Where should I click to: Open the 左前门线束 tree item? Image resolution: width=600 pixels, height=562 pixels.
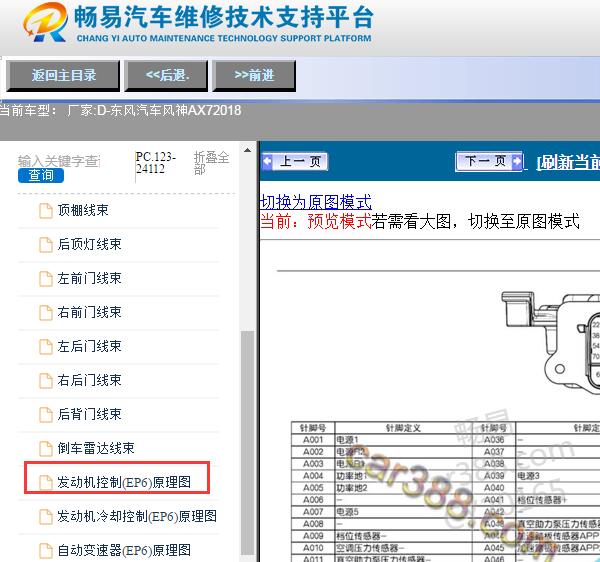(90, 278)
